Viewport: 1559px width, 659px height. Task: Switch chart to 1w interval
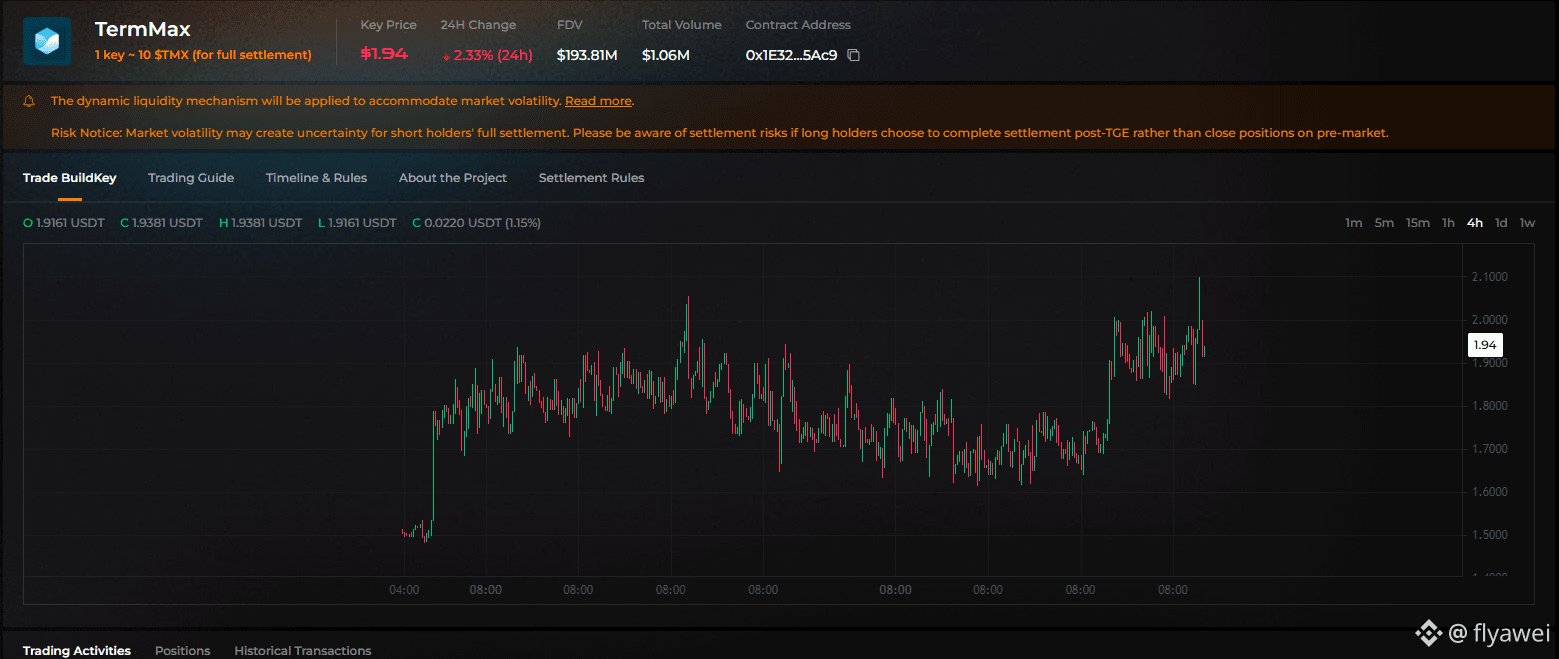1527,223
